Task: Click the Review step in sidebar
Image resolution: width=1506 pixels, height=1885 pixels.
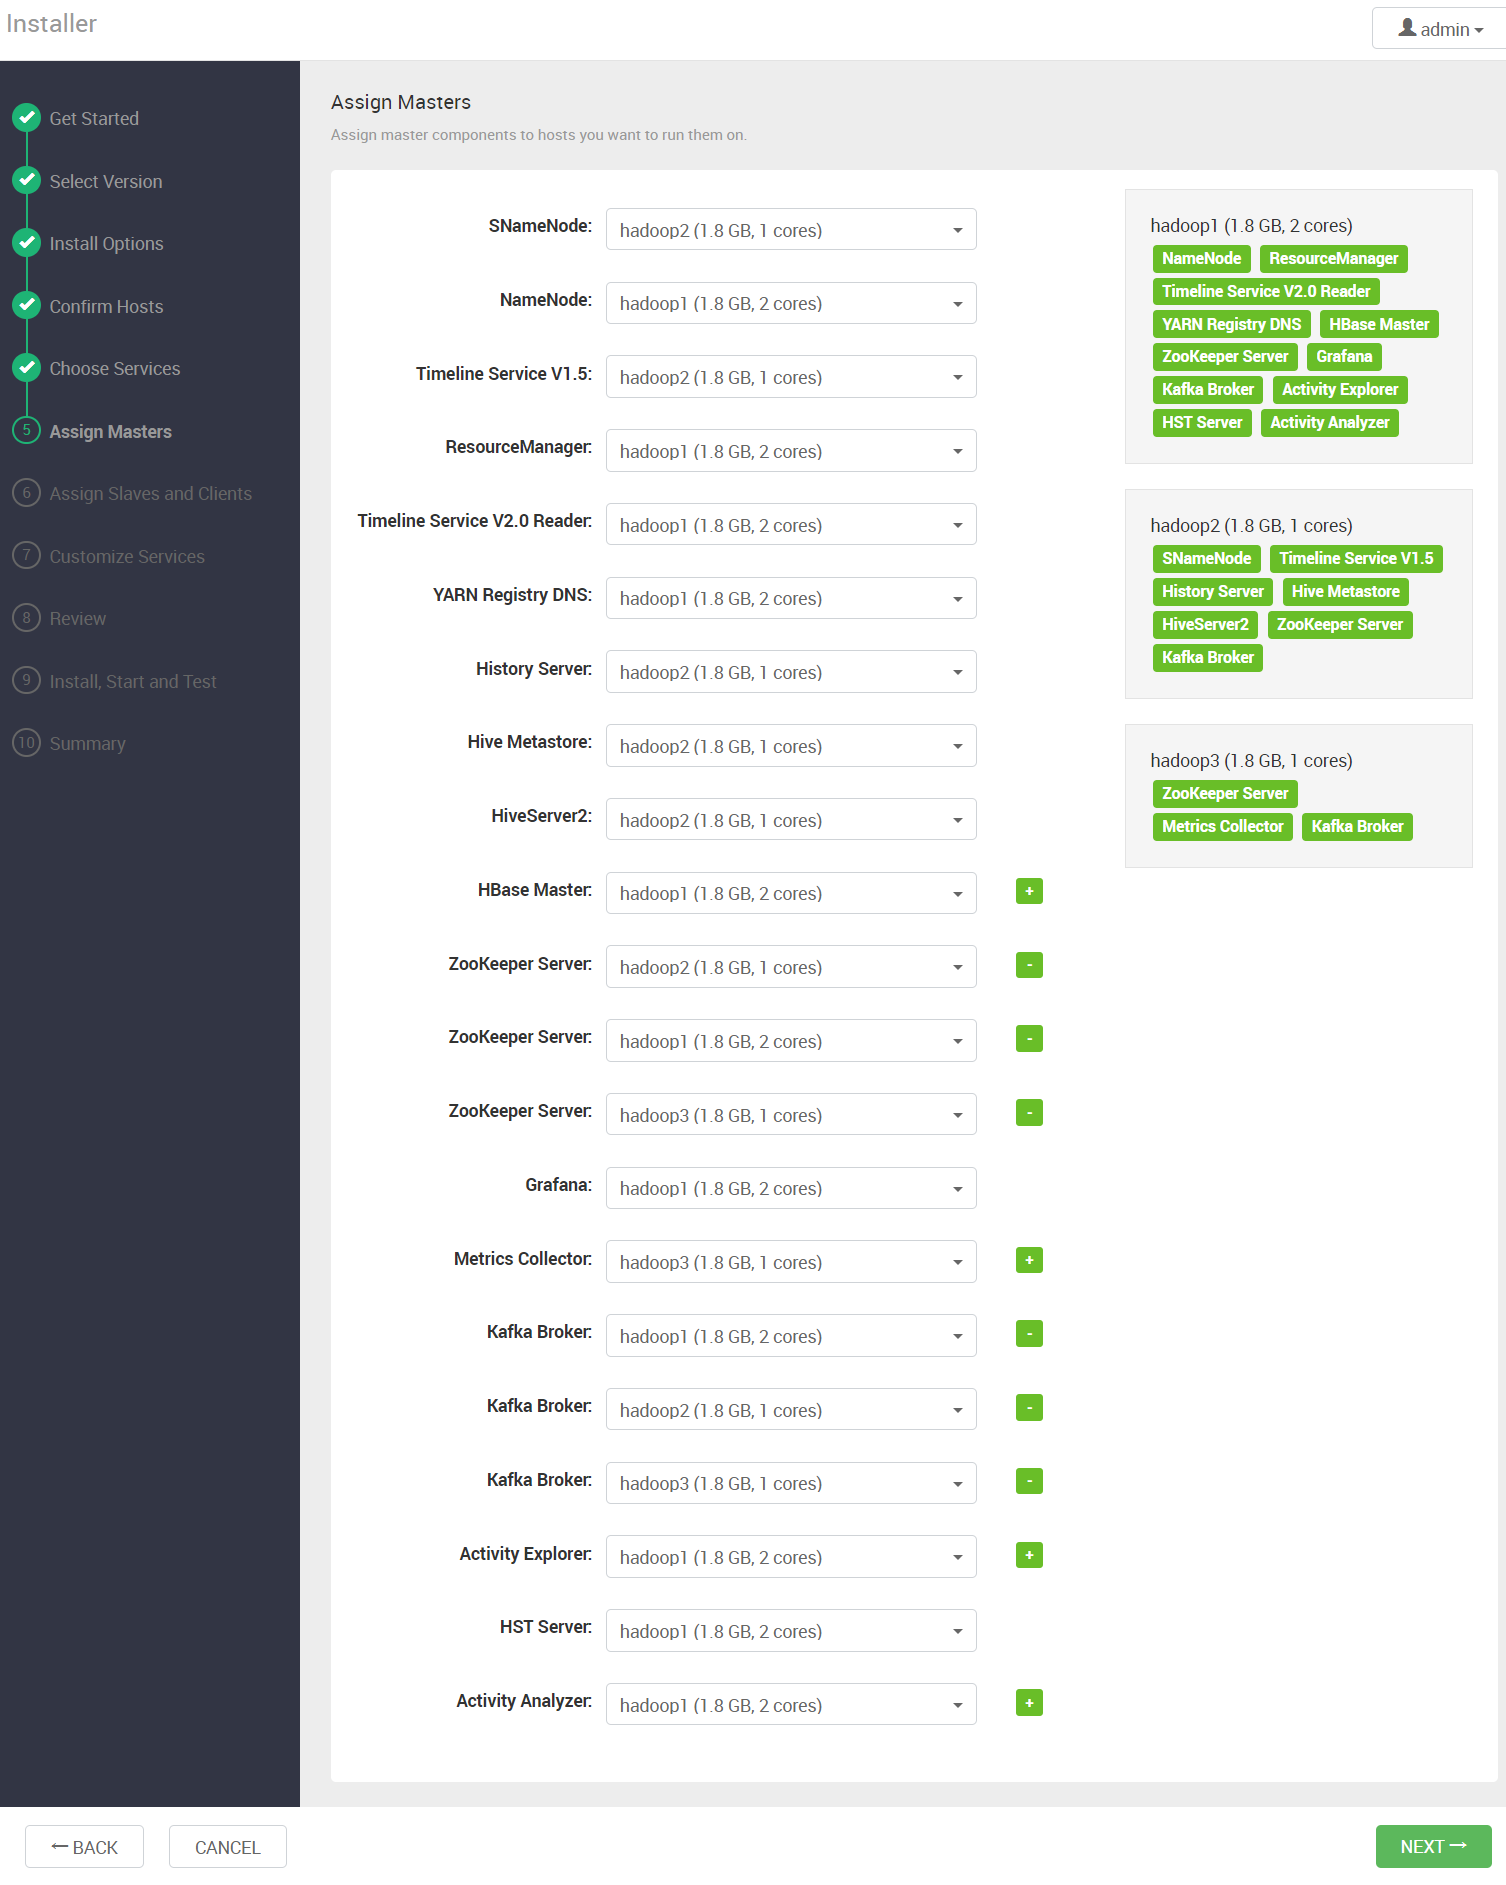Action: (78, 618)
